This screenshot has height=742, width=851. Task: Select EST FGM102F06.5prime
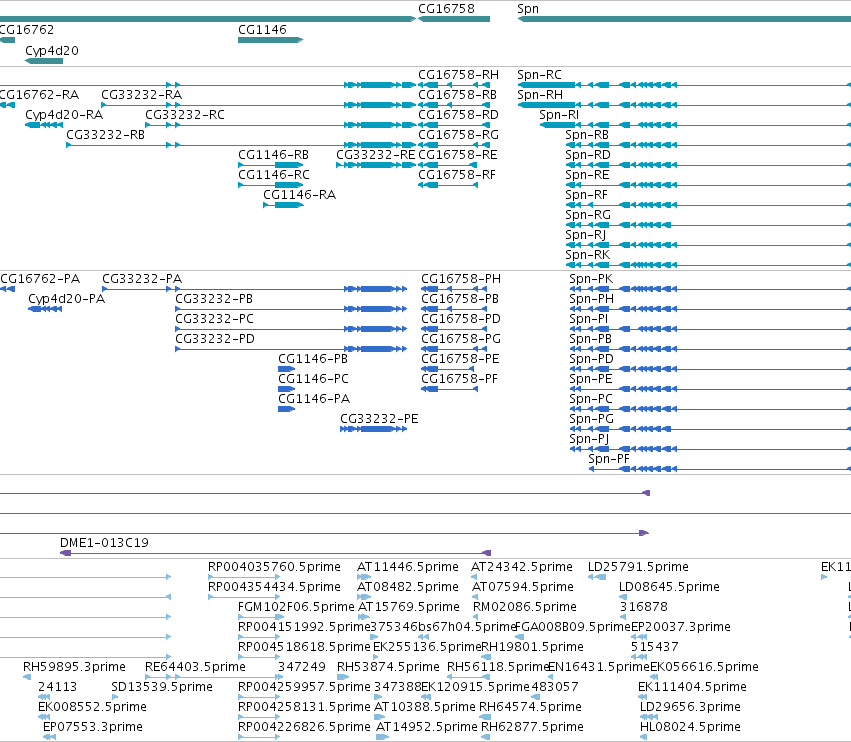point(296,606)
